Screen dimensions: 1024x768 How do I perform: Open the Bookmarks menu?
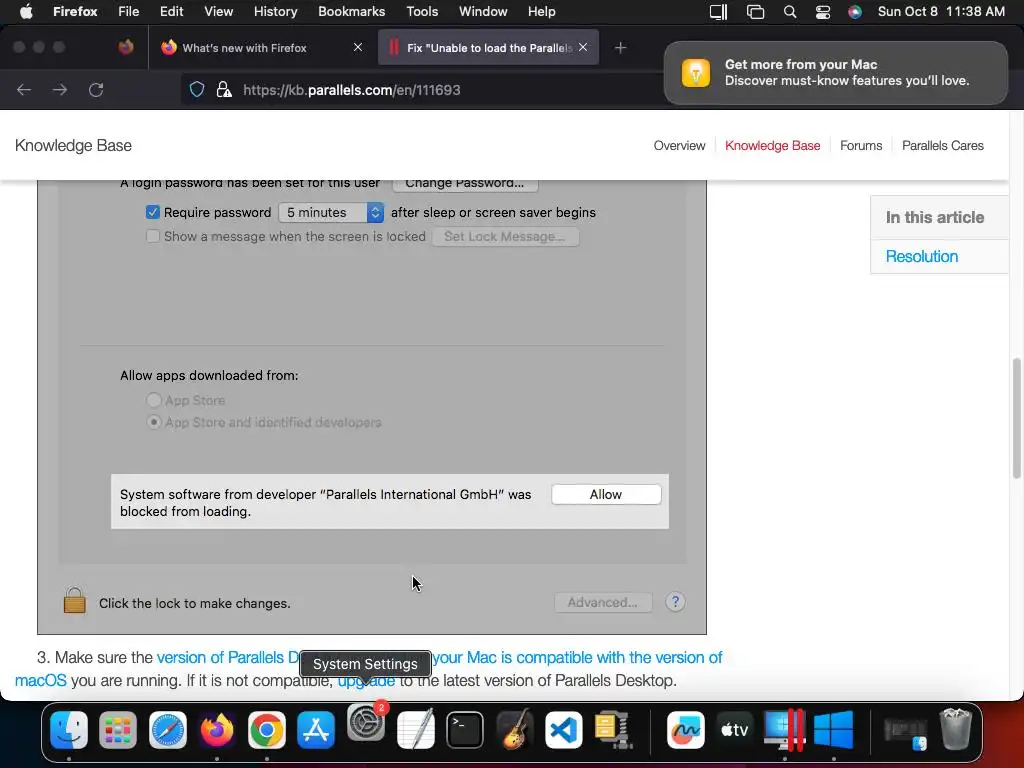(x=351, y=11)
